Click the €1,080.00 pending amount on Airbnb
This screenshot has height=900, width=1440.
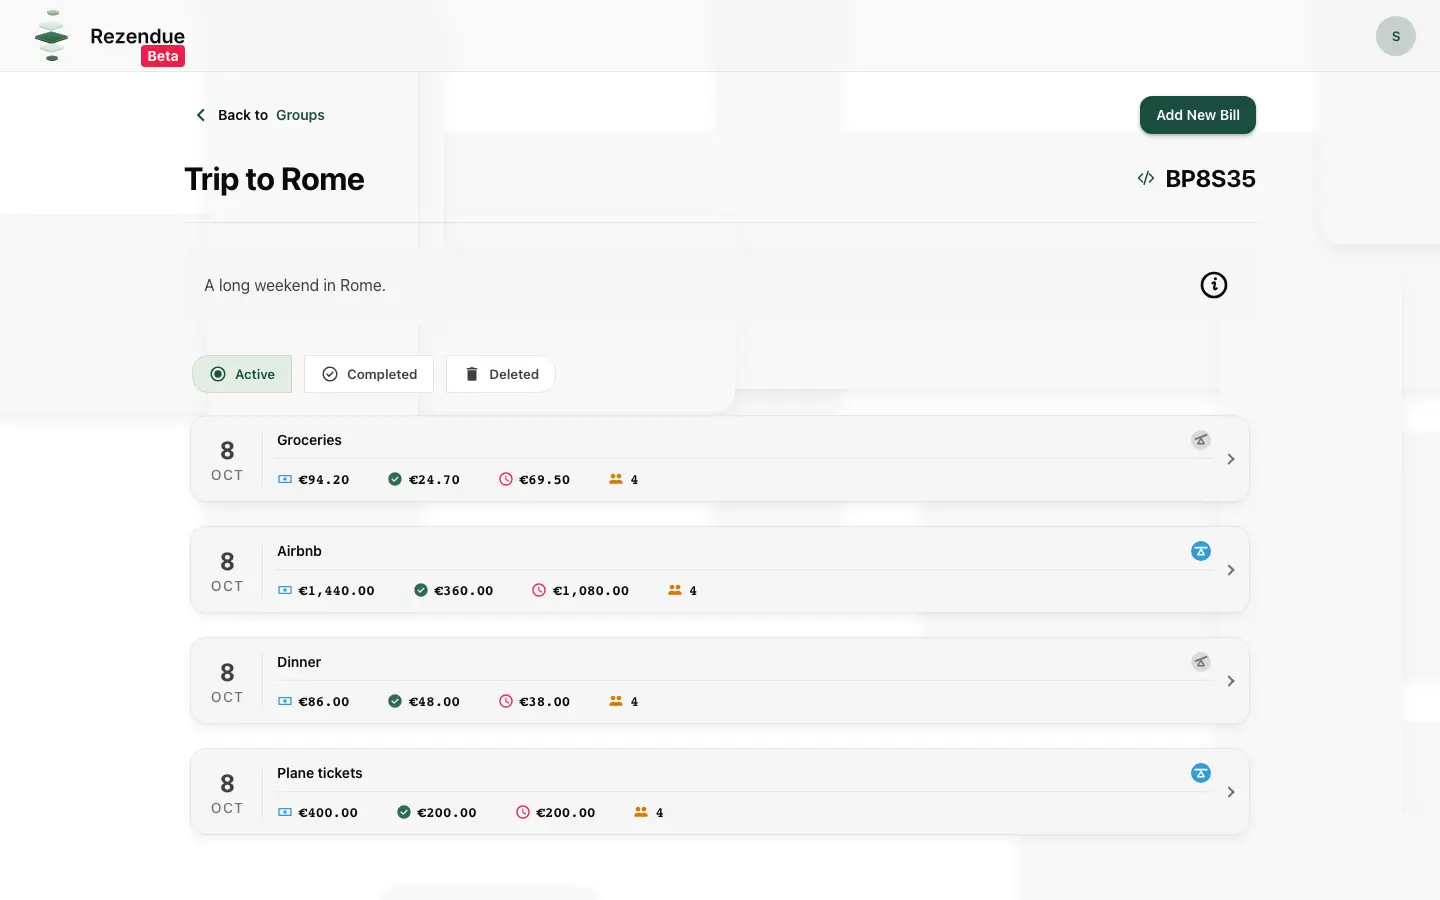pyautogui.click(x=591, y=591)
